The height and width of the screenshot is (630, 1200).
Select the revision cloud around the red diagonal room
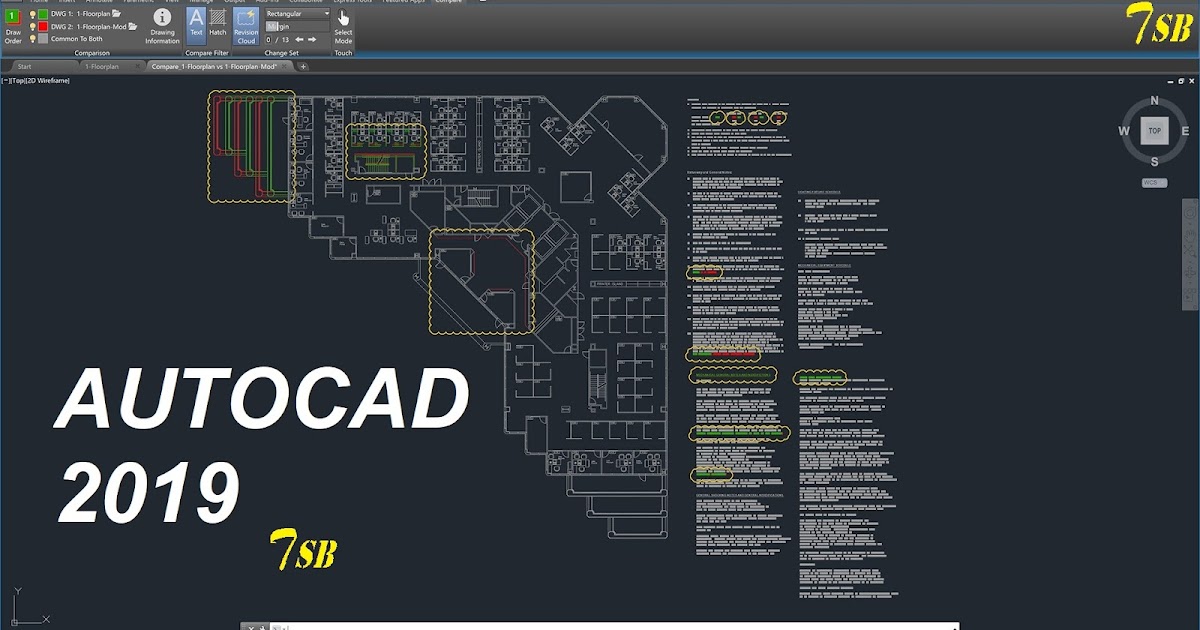482,281
